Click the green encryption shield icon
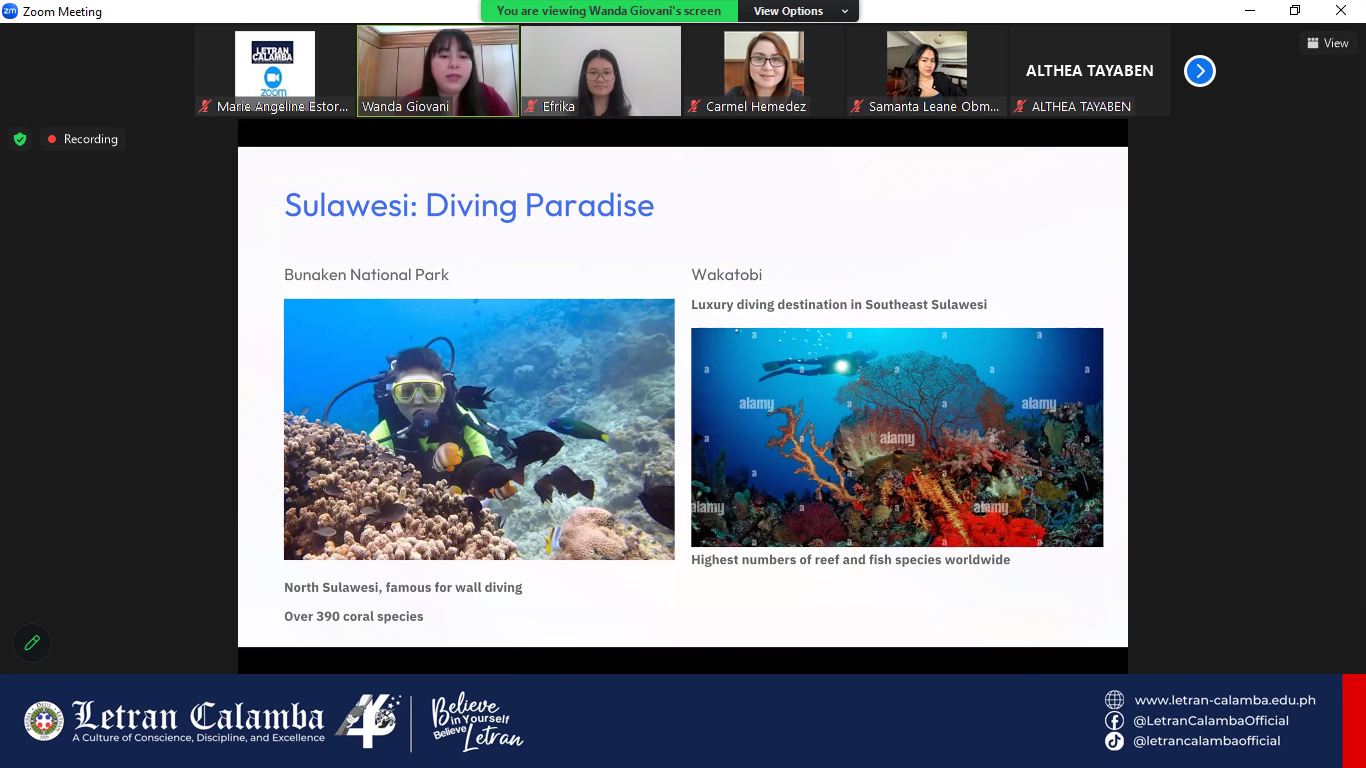This screenshot has height=768, width=1366. point(20,139)
